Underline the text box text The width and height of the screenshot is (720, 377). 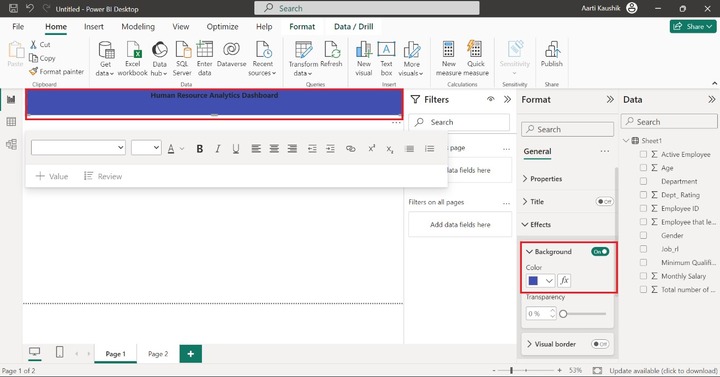click(x=236, y=148)
